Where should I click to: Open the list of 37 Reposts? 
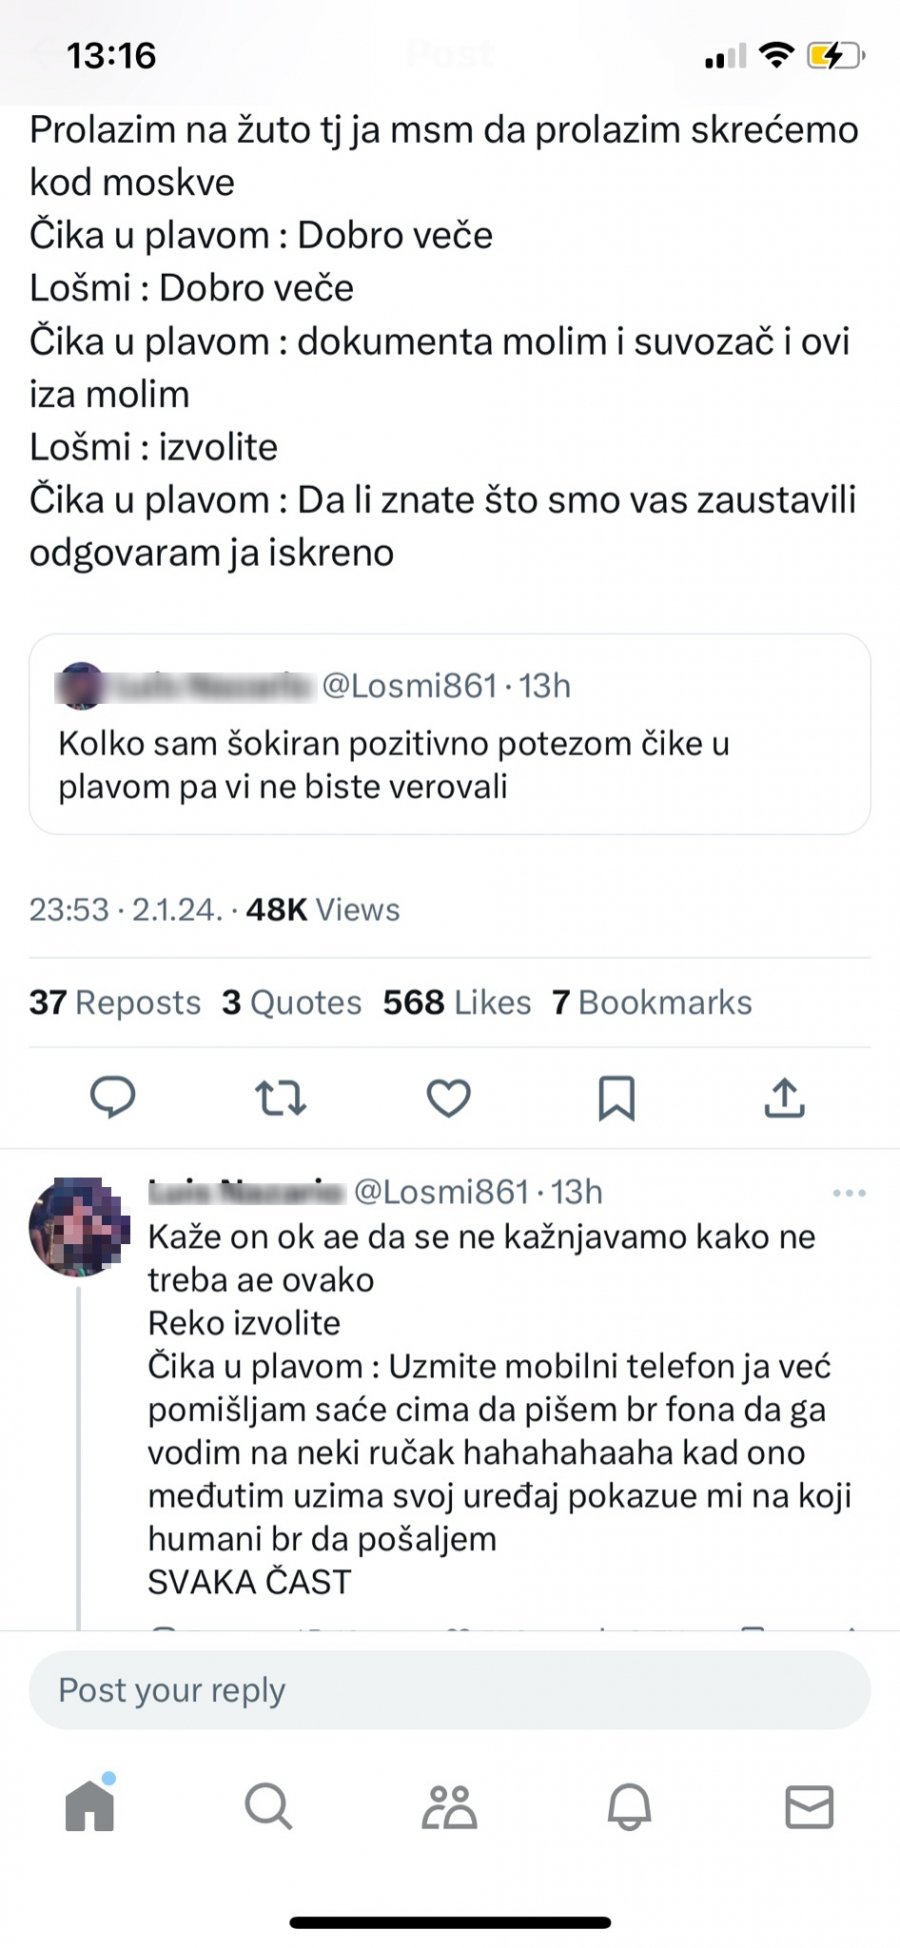113,1002
